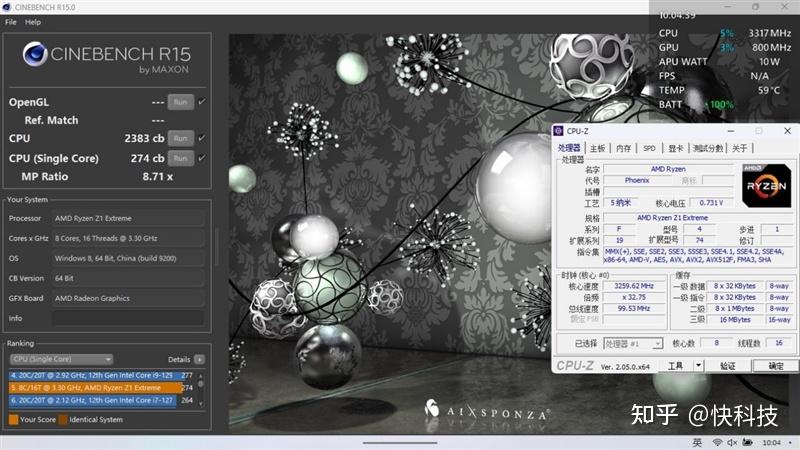
Task: Click the ranking list scroll-down arrow
Action: (201, 404)
